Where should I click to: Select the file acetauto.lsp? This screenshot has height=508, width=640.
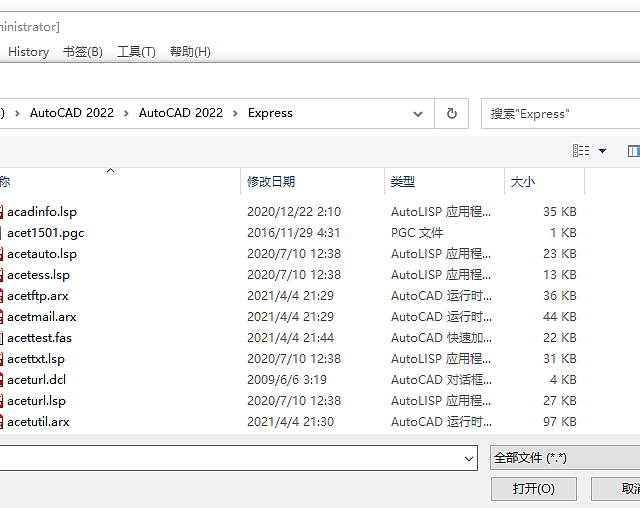pos(42,254)
